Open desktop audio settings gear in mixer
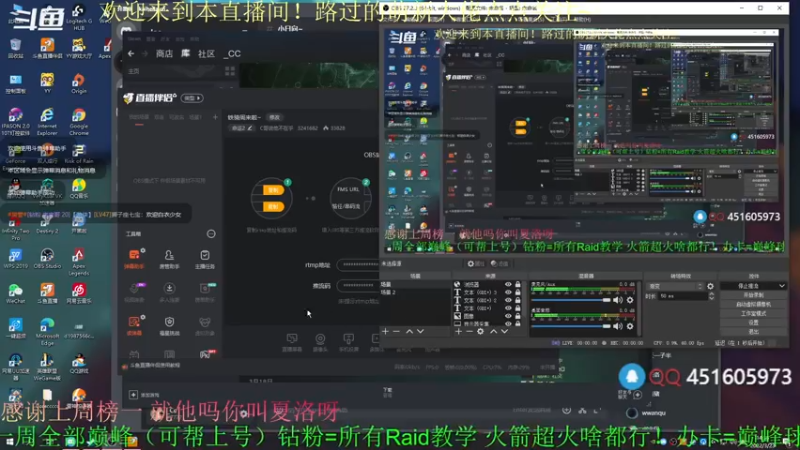 pyautogui.click(x=630, y=326)
